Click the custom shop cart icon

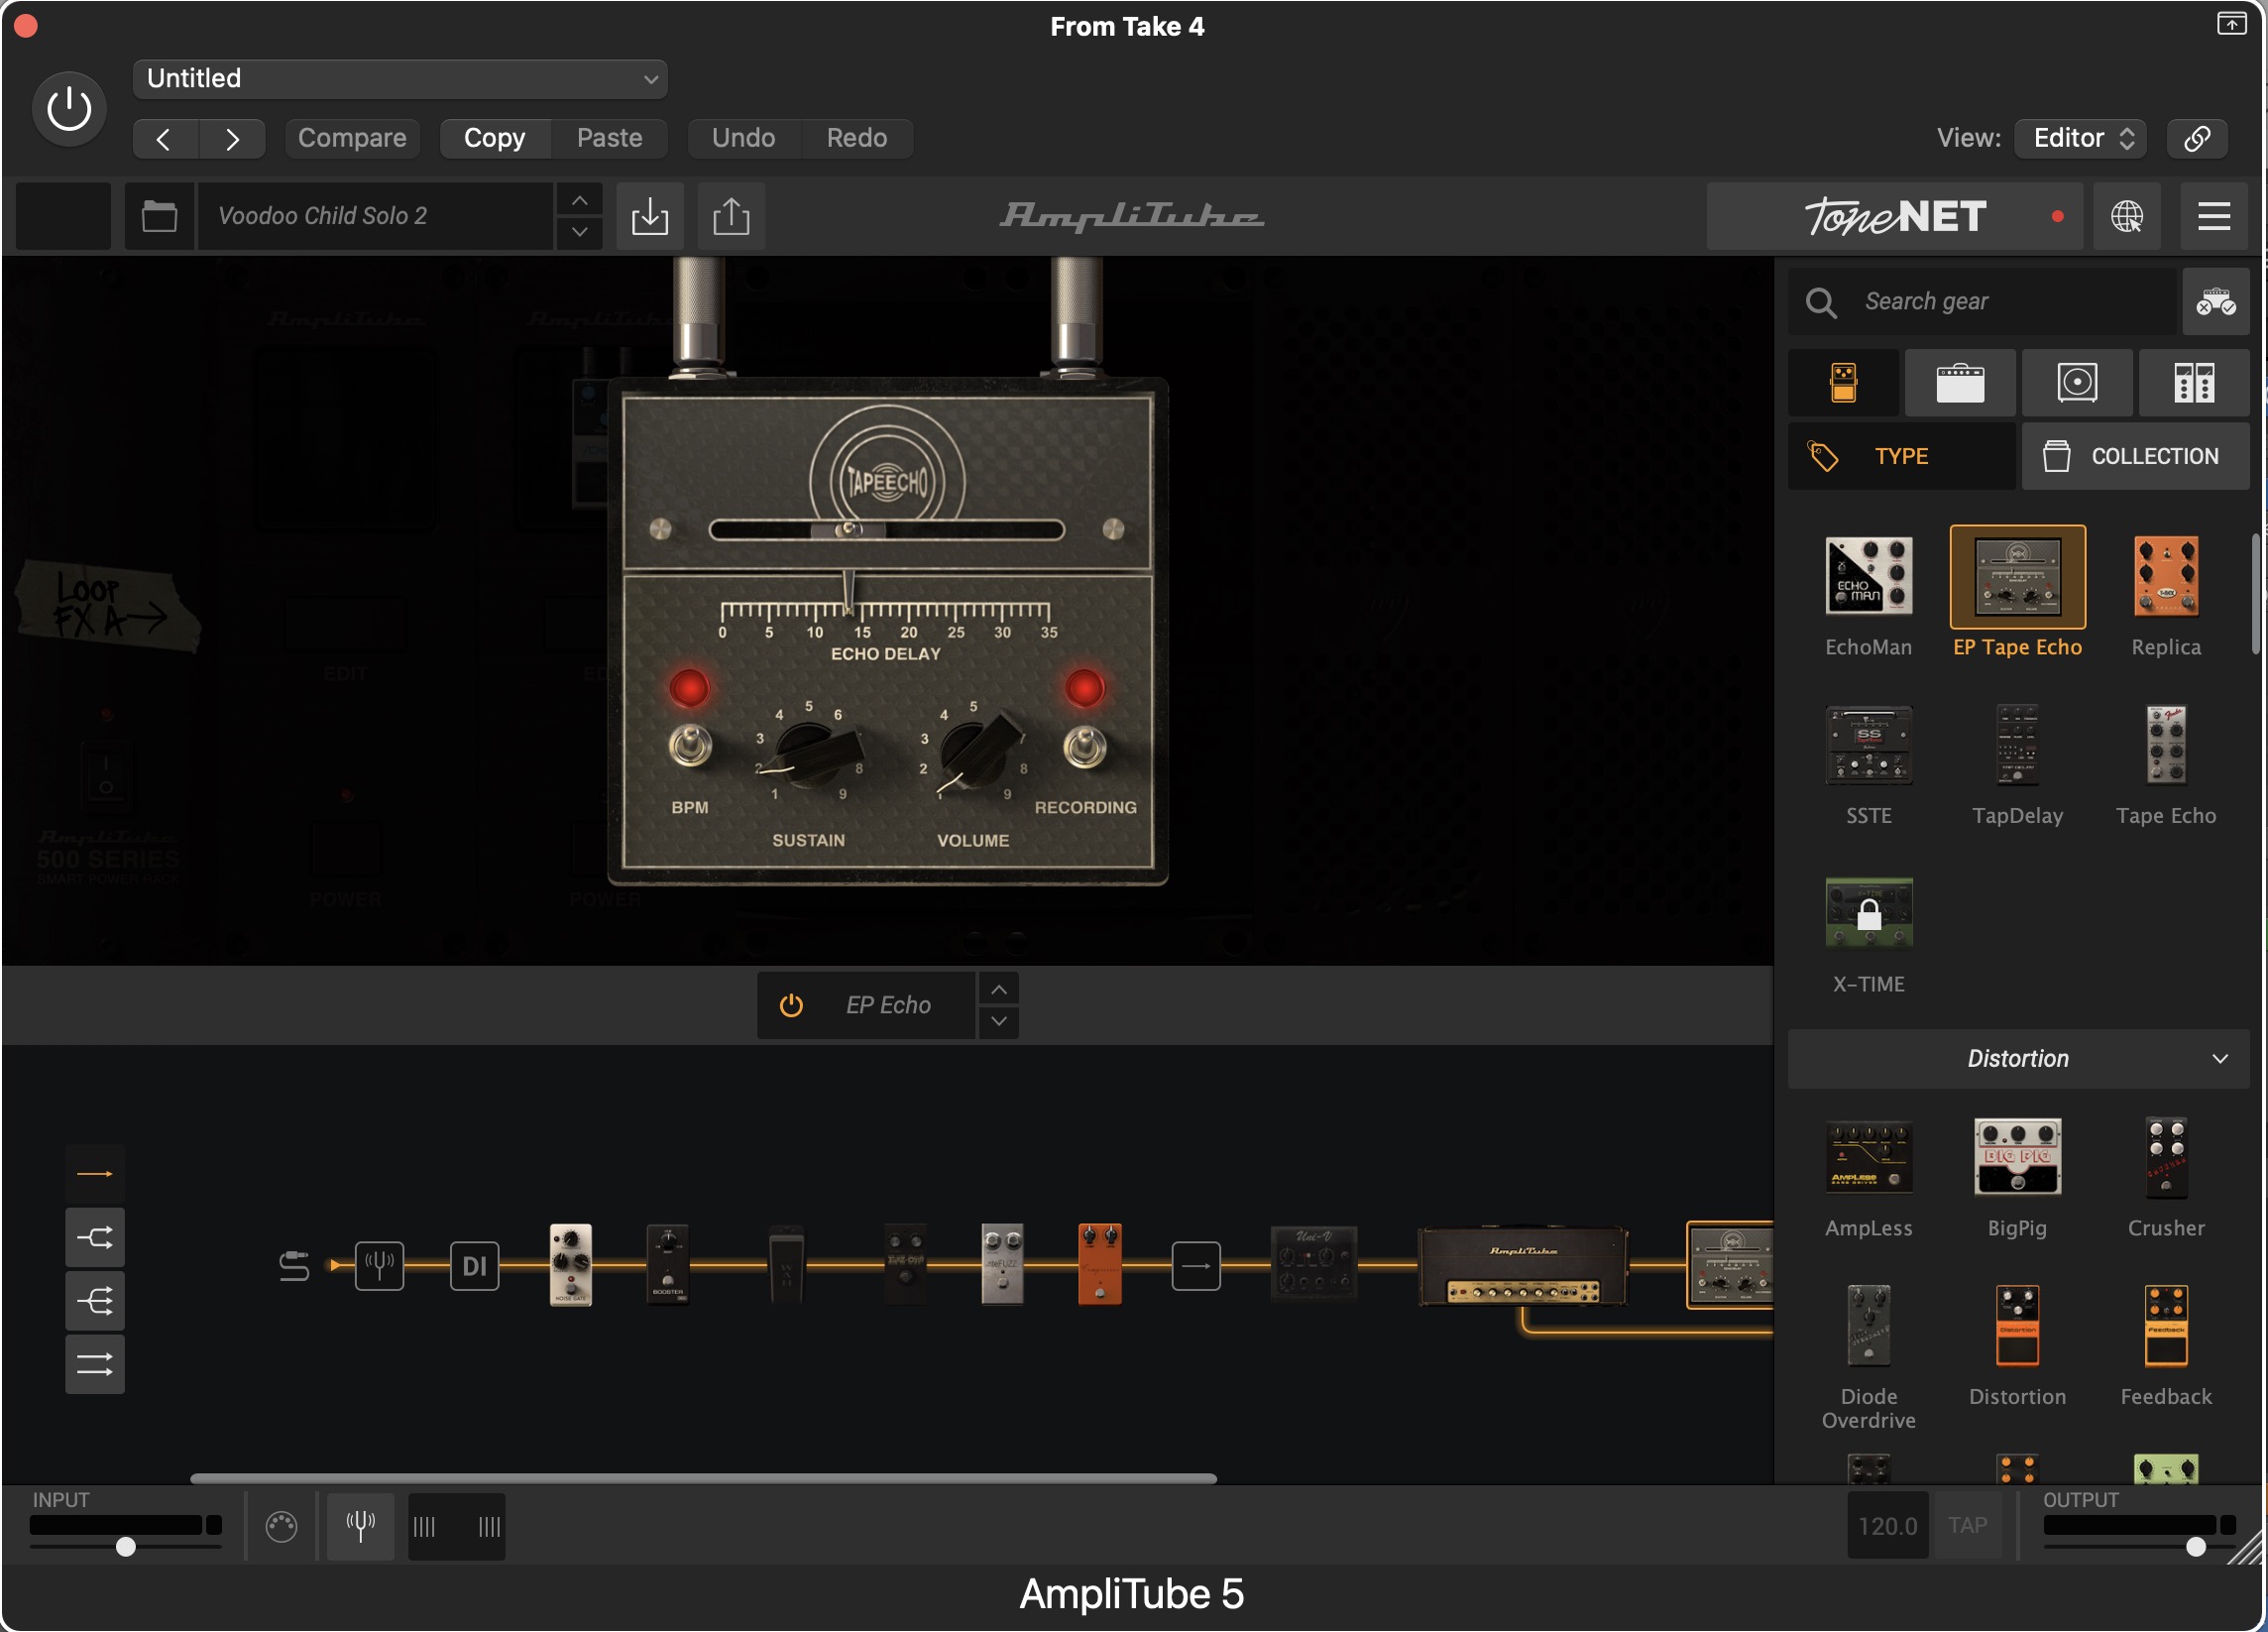coord(2216,301)
